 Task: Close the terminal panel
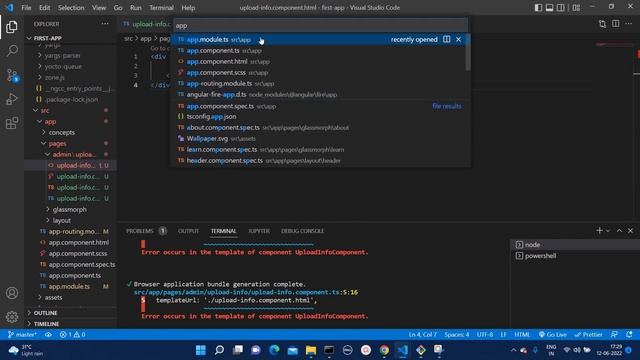click(x=630, y=231)
